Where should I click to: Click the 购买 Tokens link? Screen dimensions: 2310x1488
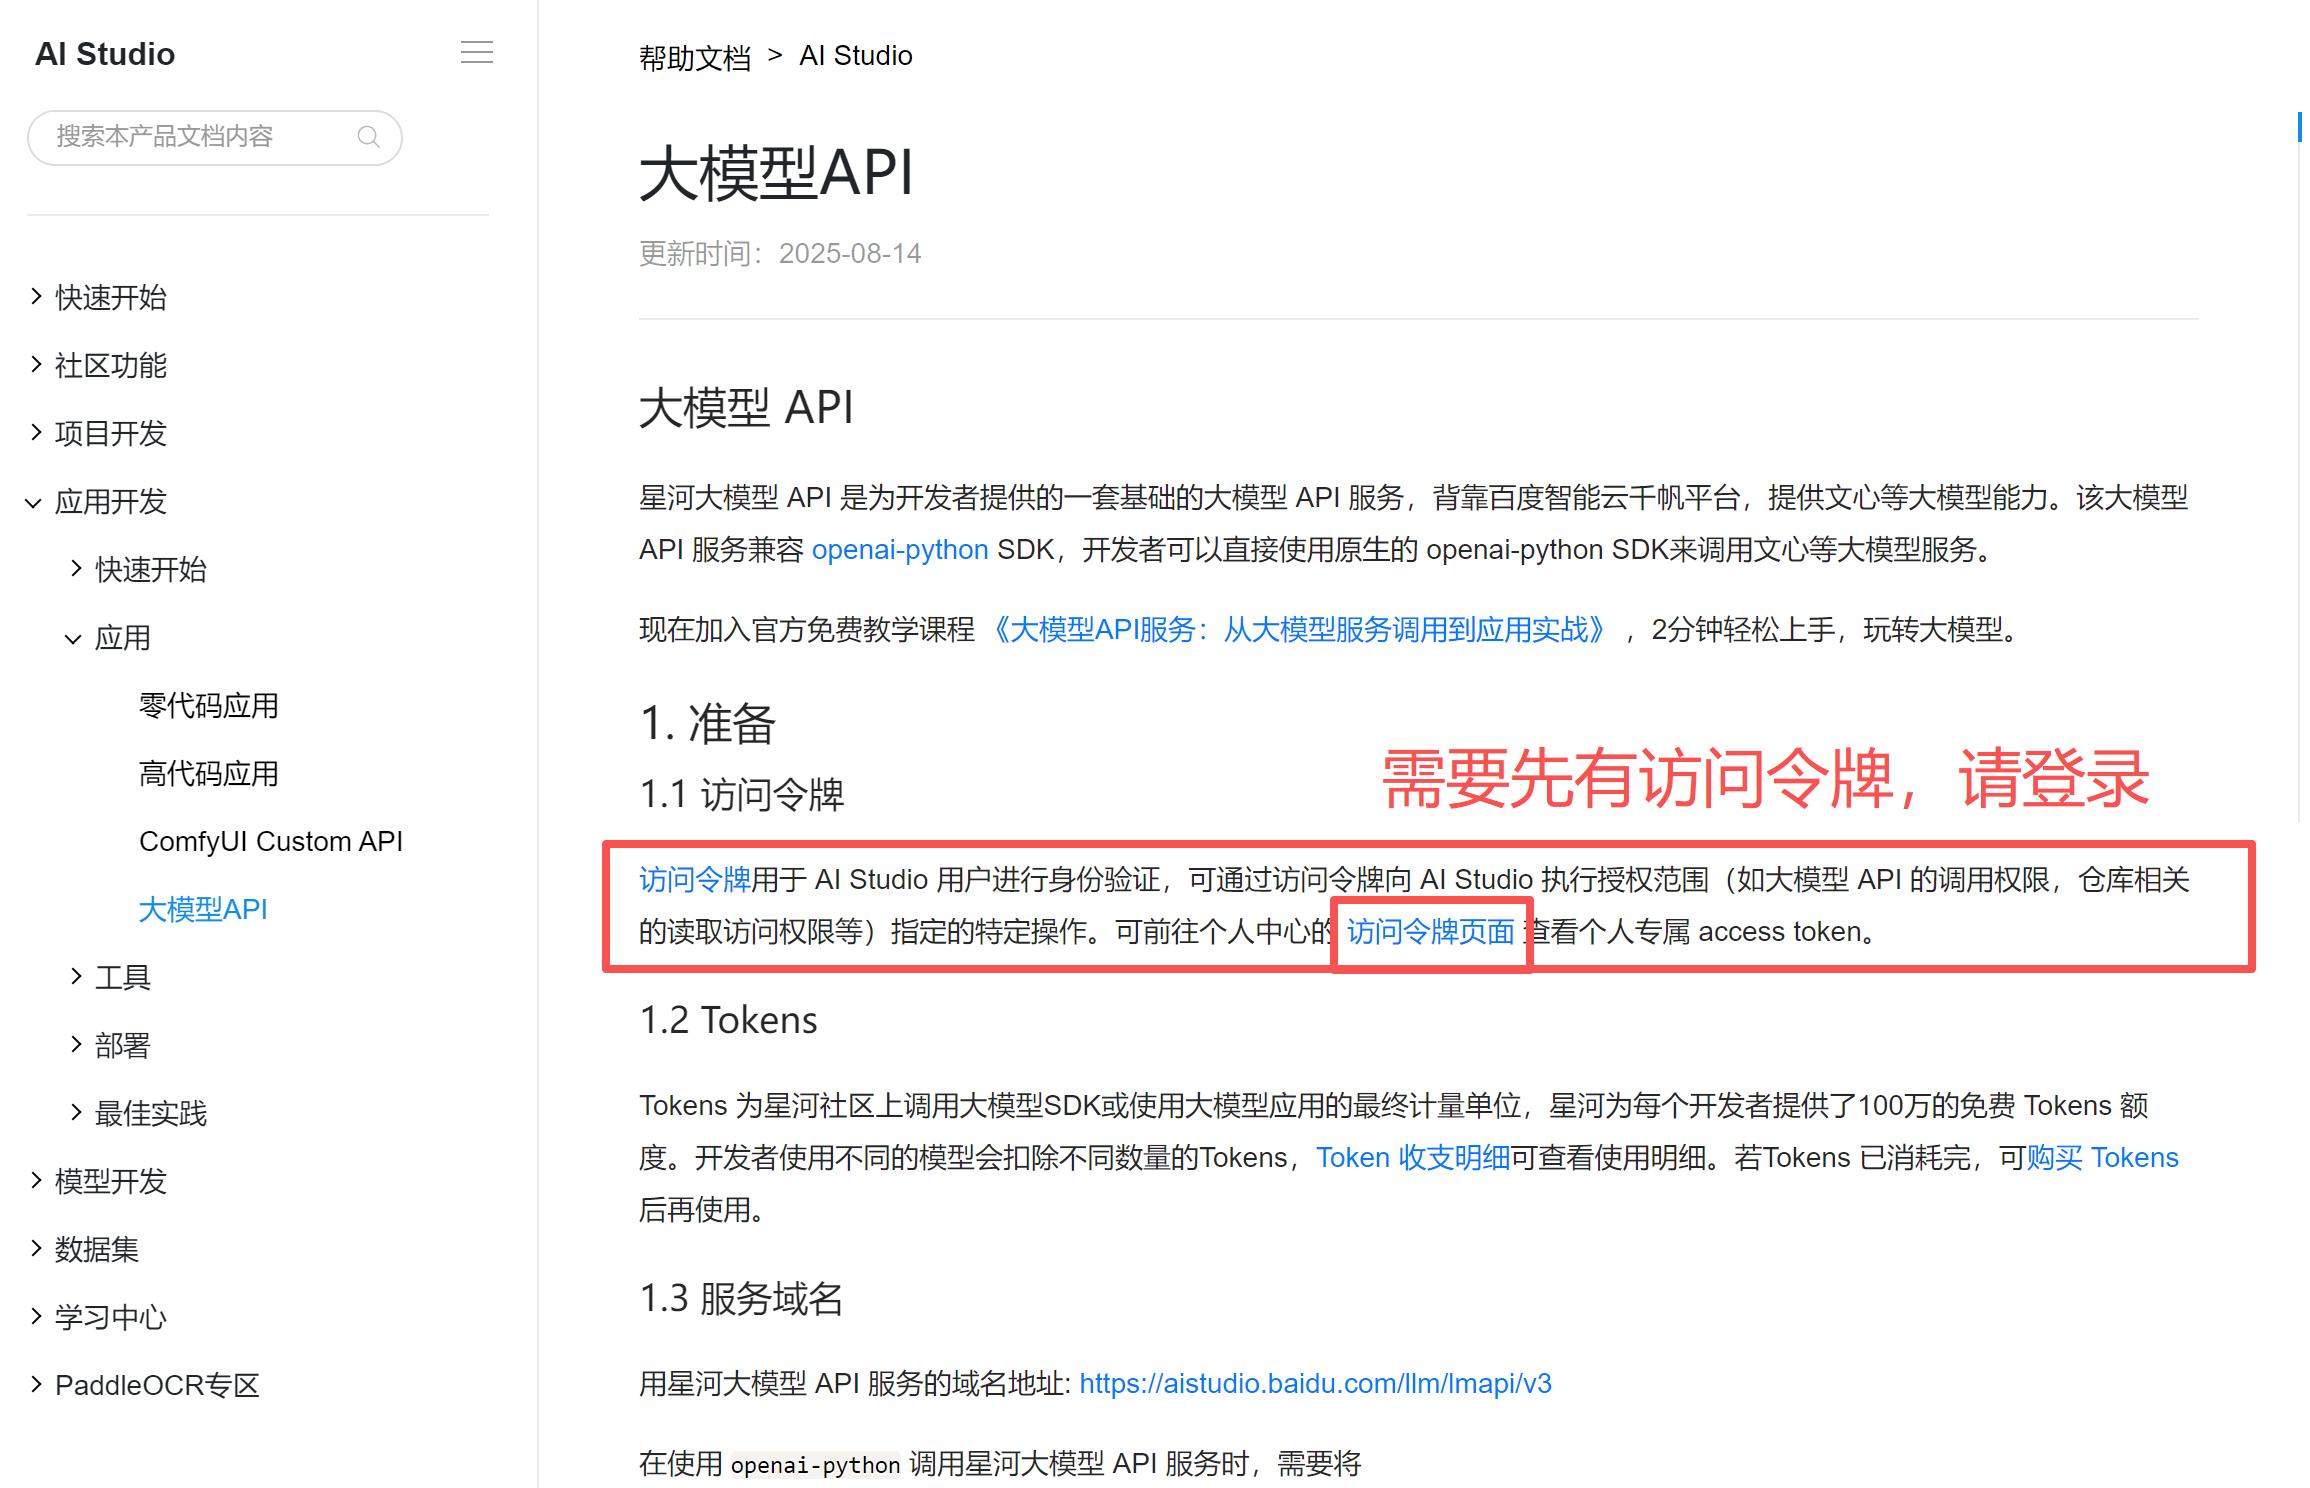(x=2102, y=1157)
